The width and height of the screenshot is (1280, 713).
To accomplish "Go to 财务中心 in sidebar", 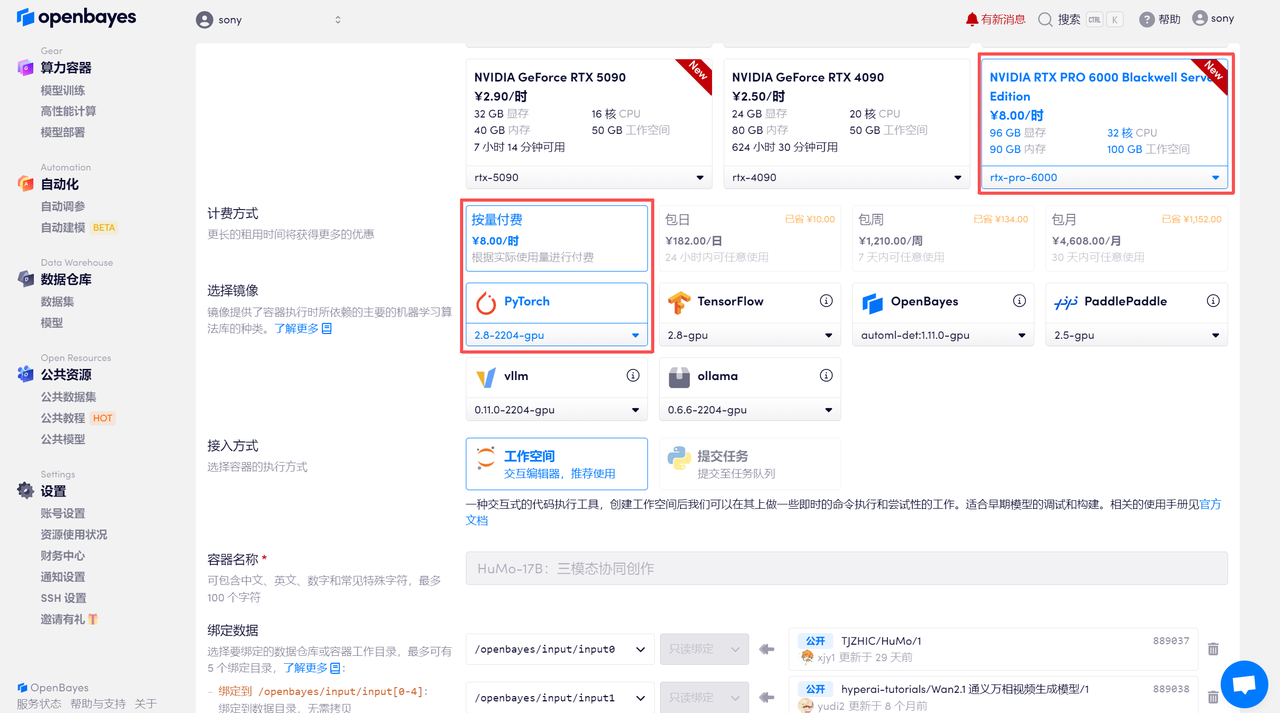I will tap(63, 555).
